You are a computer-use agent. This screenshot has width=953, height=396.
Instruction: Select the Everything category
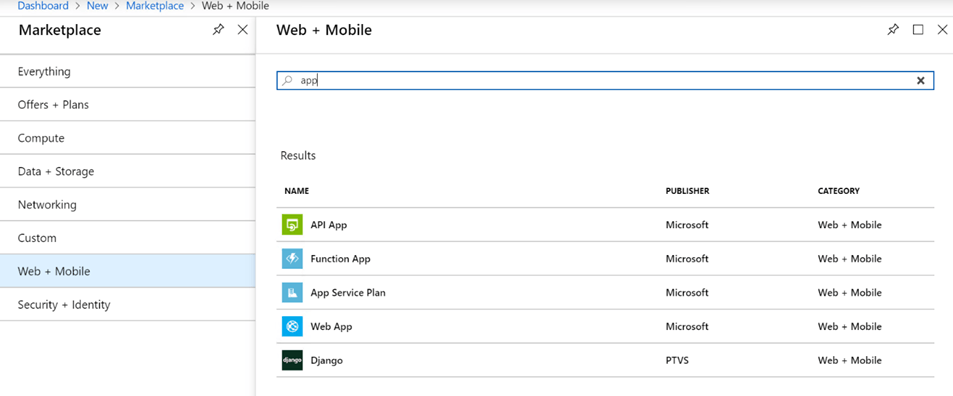point(128,72)
